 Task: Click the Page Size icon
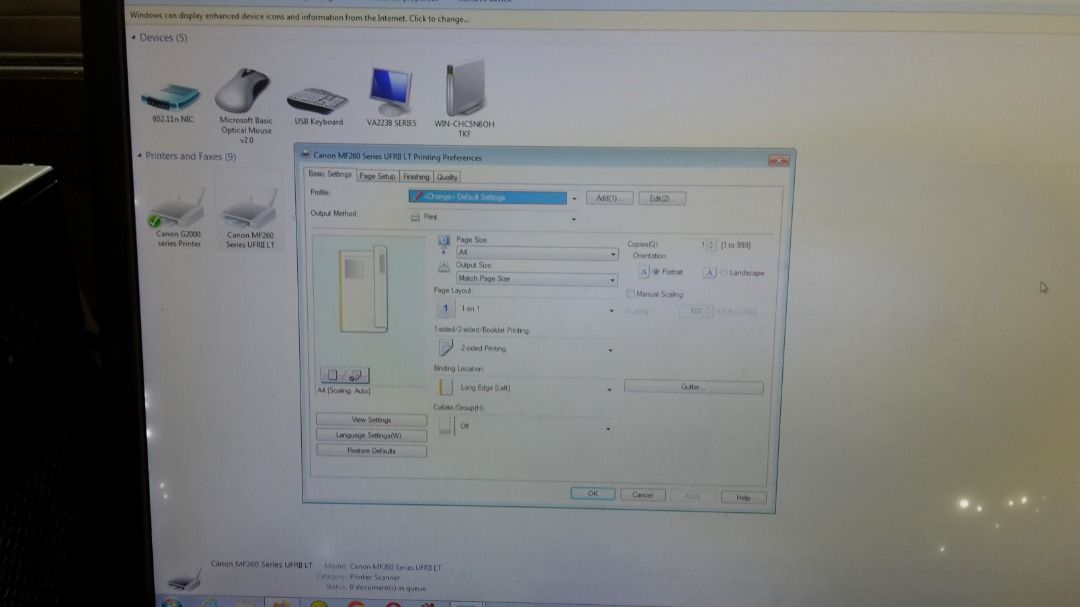coord(444,242)
